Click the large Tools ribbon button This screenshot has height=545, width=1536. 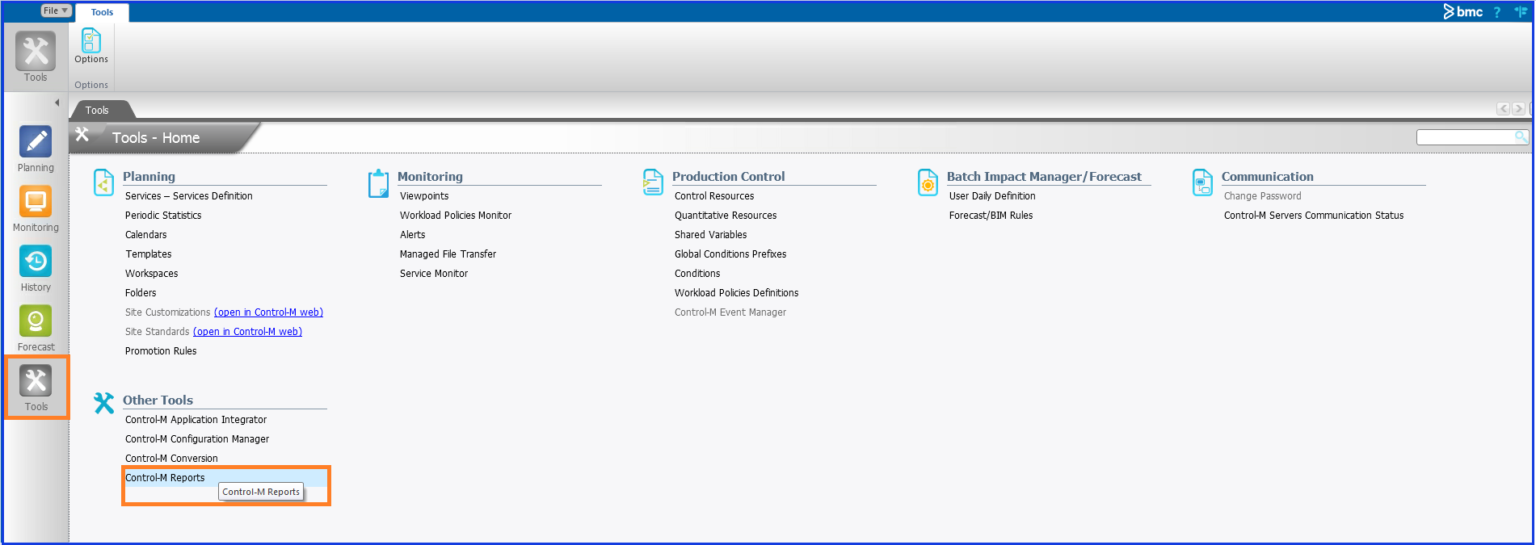(x=35, y=54)
